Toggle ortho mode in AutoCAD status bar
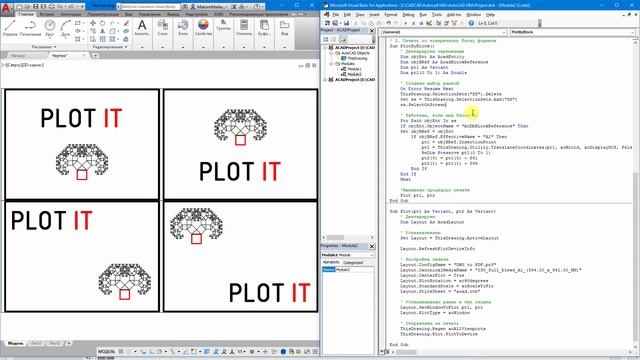This screenshot has width=640, height=360. tap(151, 351)
